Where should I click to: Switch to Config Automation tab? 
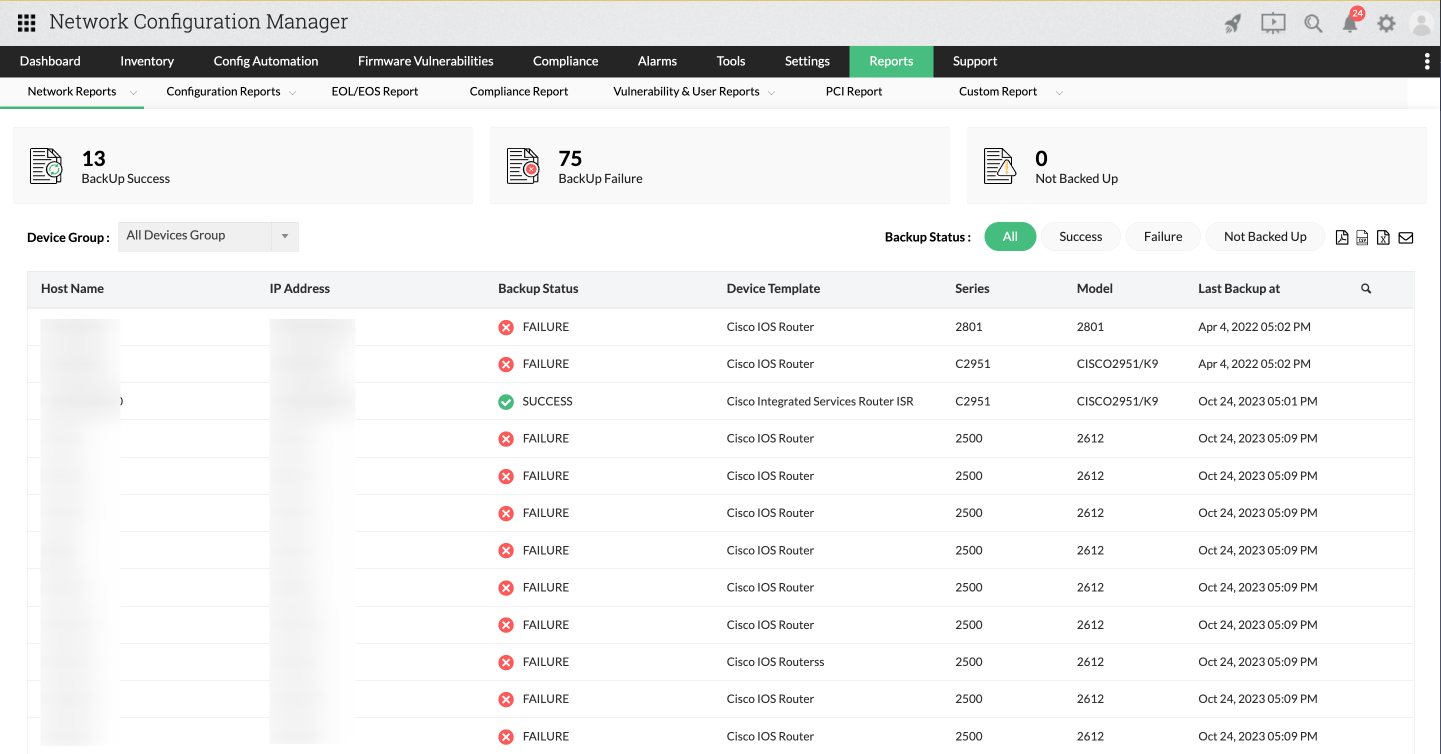coord(266,61)
